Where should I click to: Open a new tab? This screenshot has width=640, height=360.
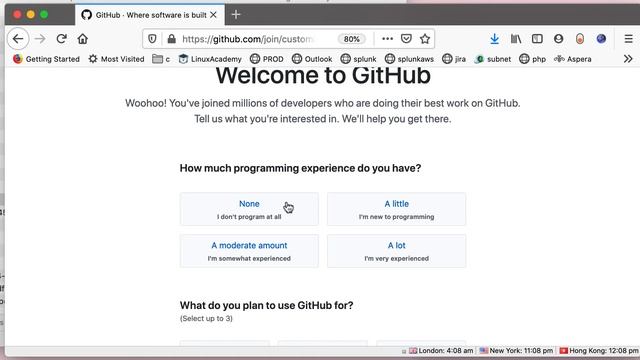[x=236, y=15]
